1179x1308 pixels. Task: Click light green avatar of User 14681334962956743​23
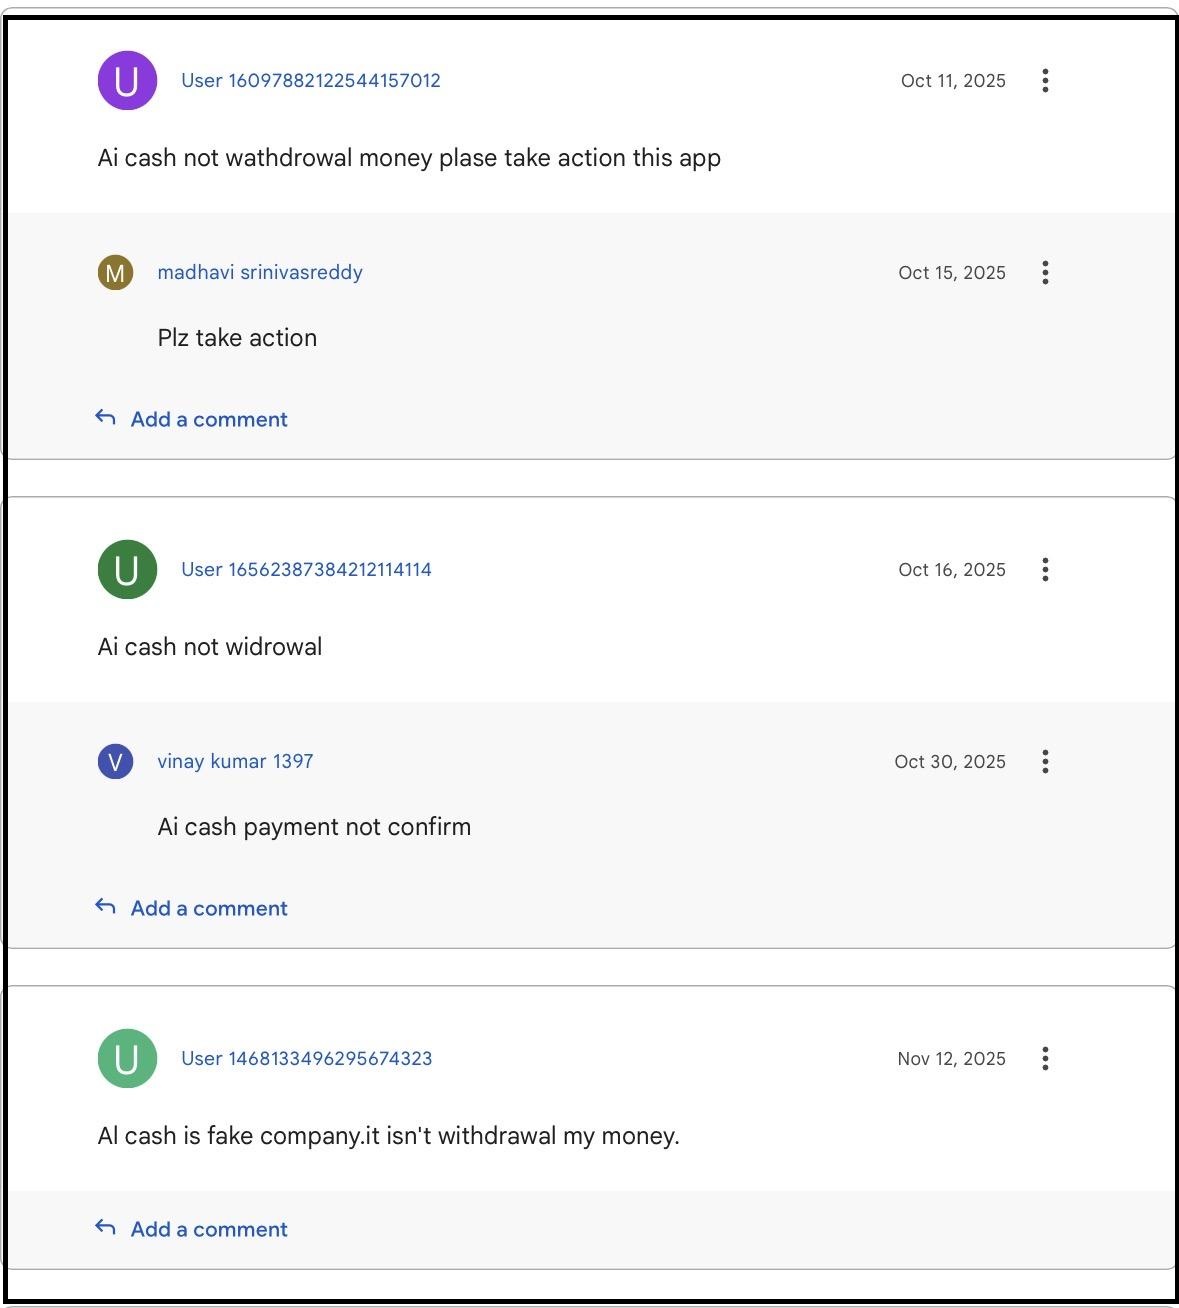tap(127, 1059)
